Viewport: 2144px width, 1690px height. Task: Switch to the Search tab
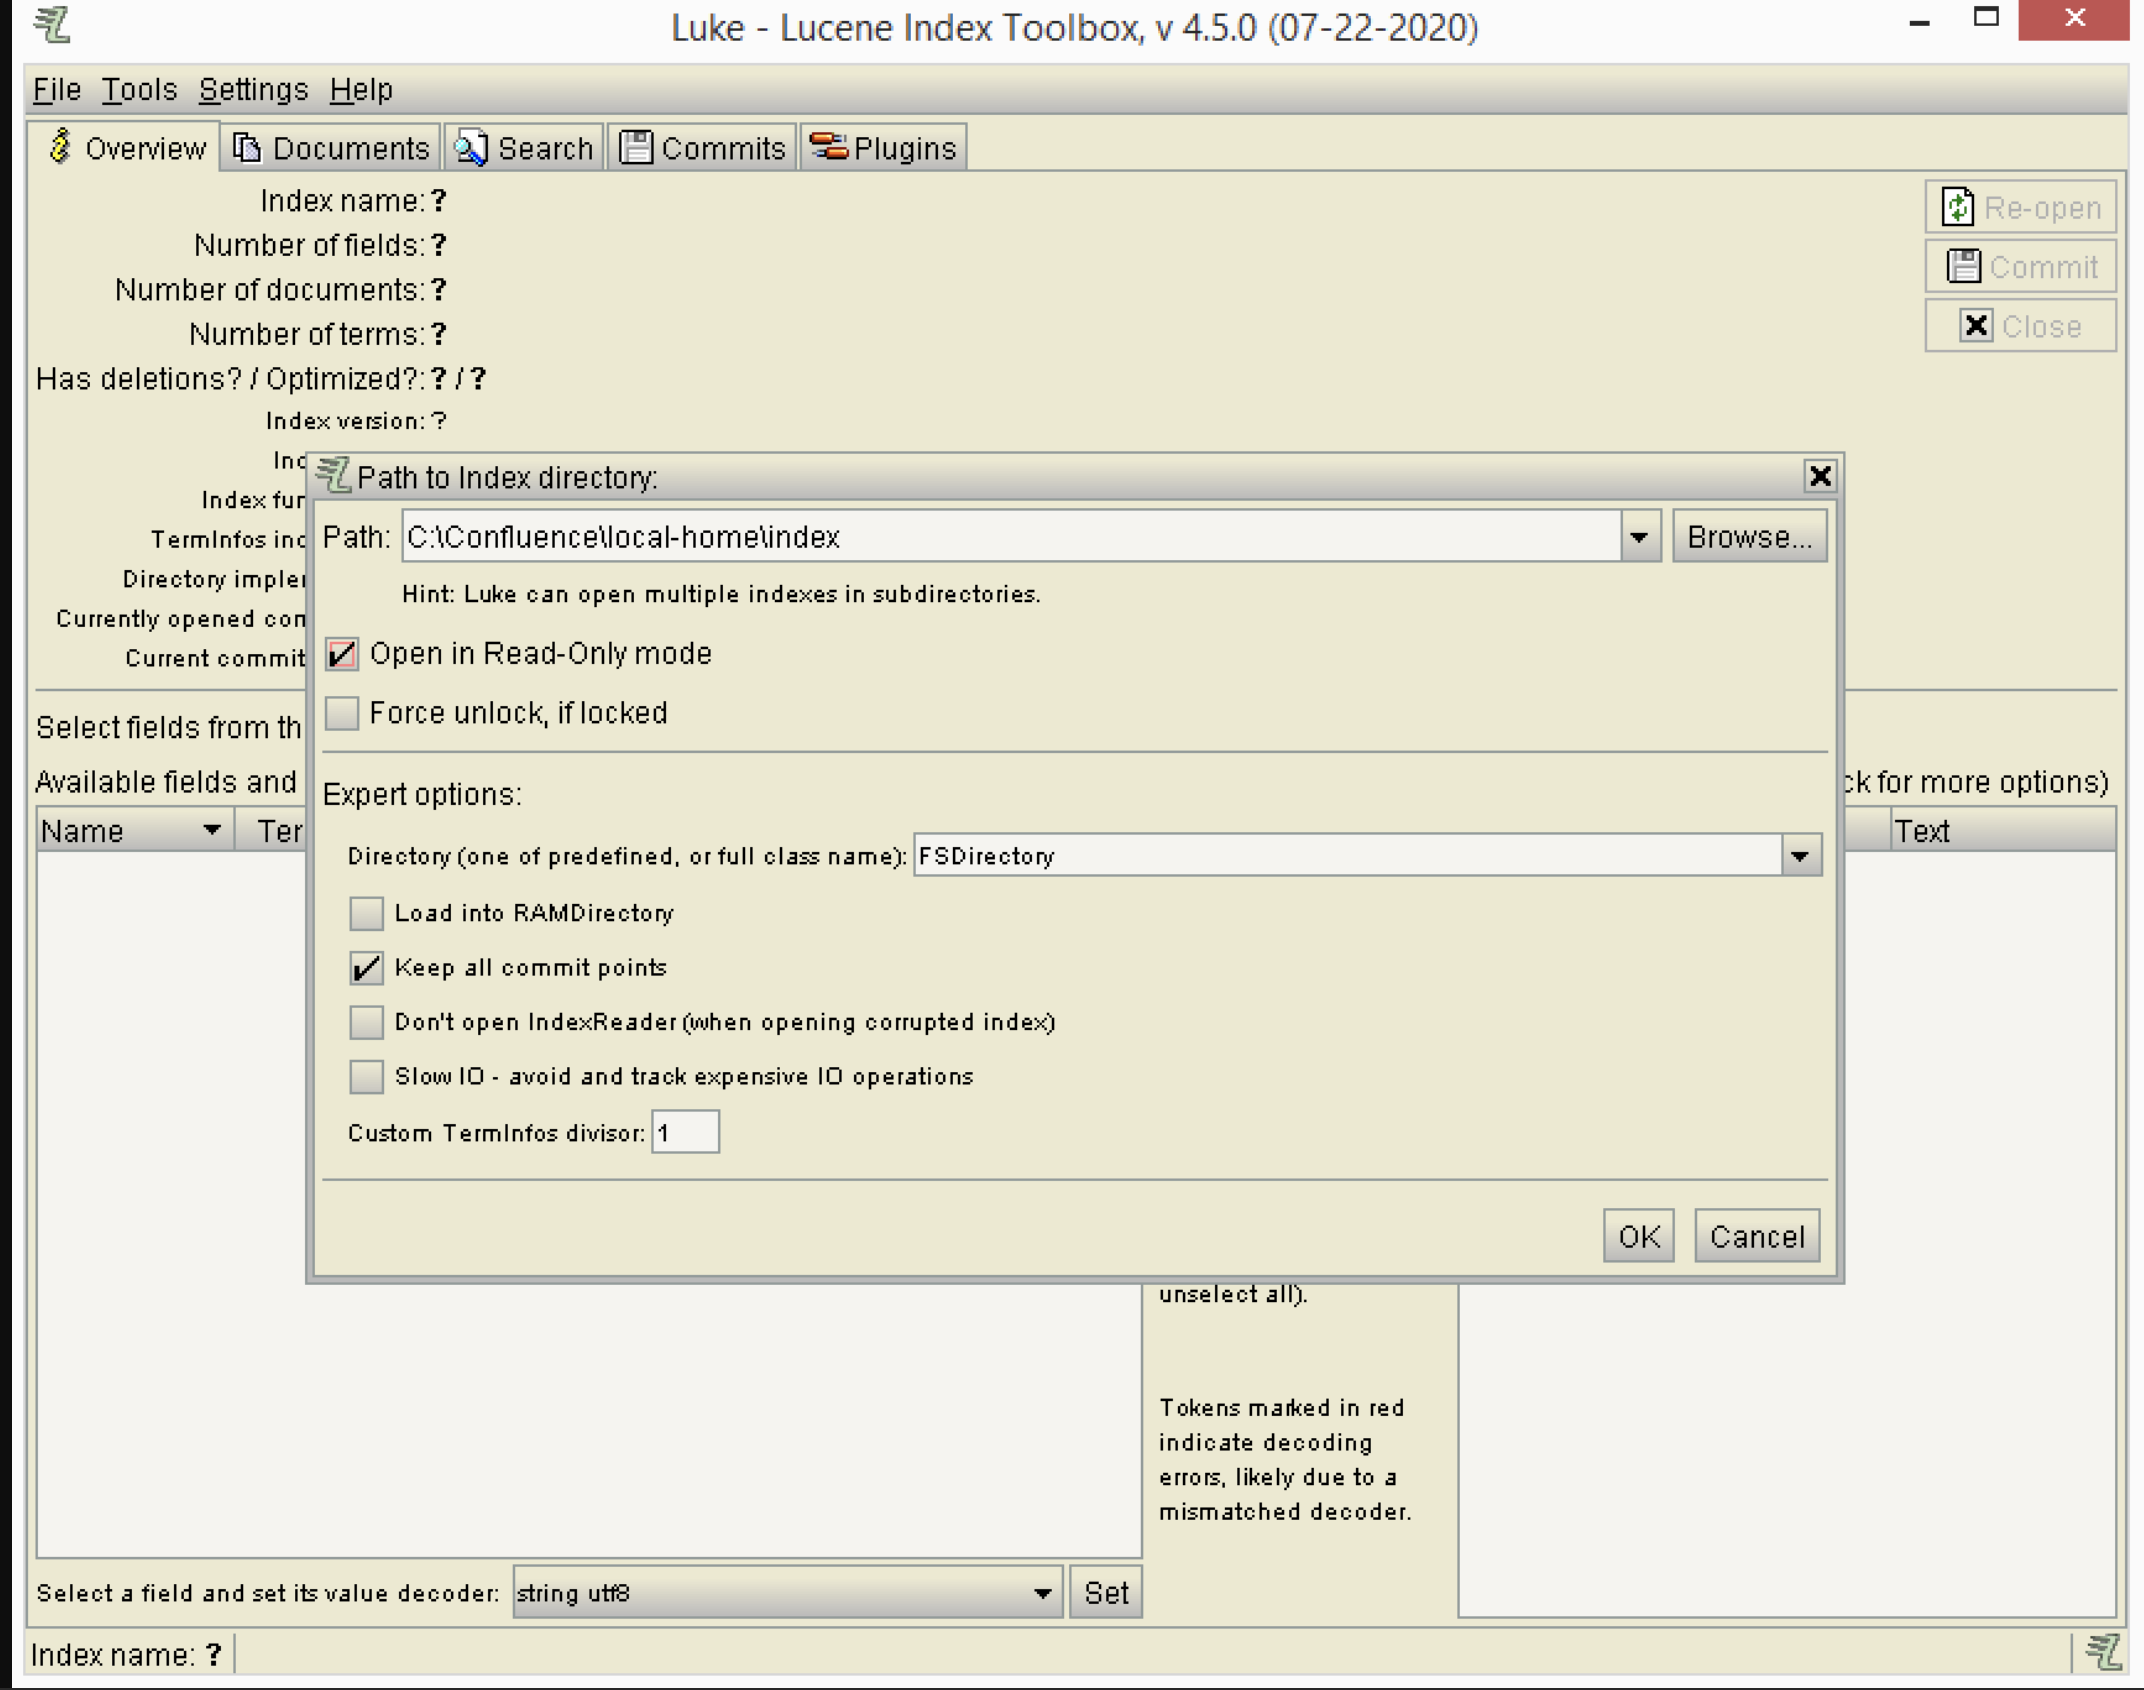point(524,148)
